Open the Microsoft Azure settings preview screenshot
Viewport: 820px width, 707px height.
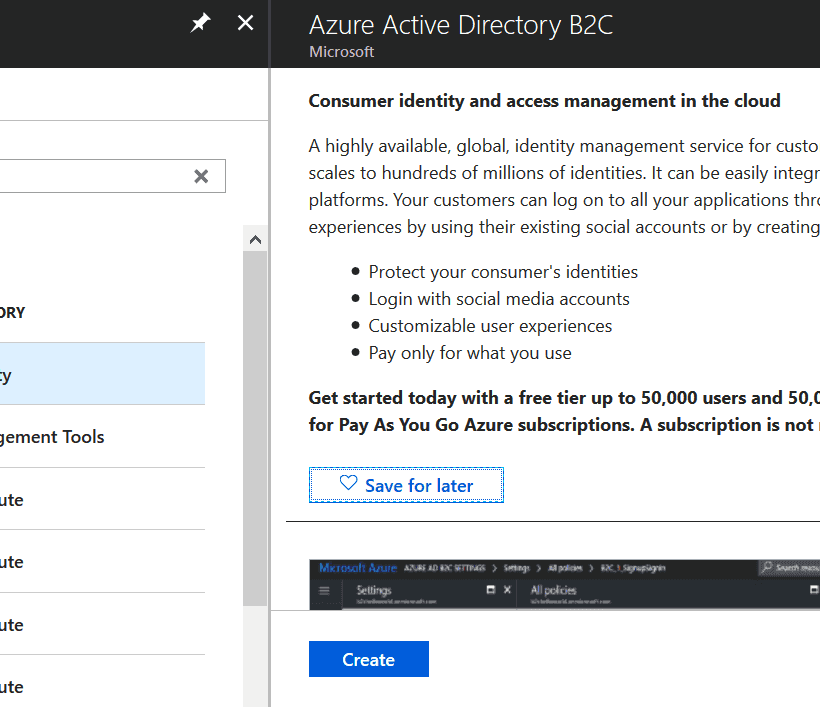click(564, 585)
